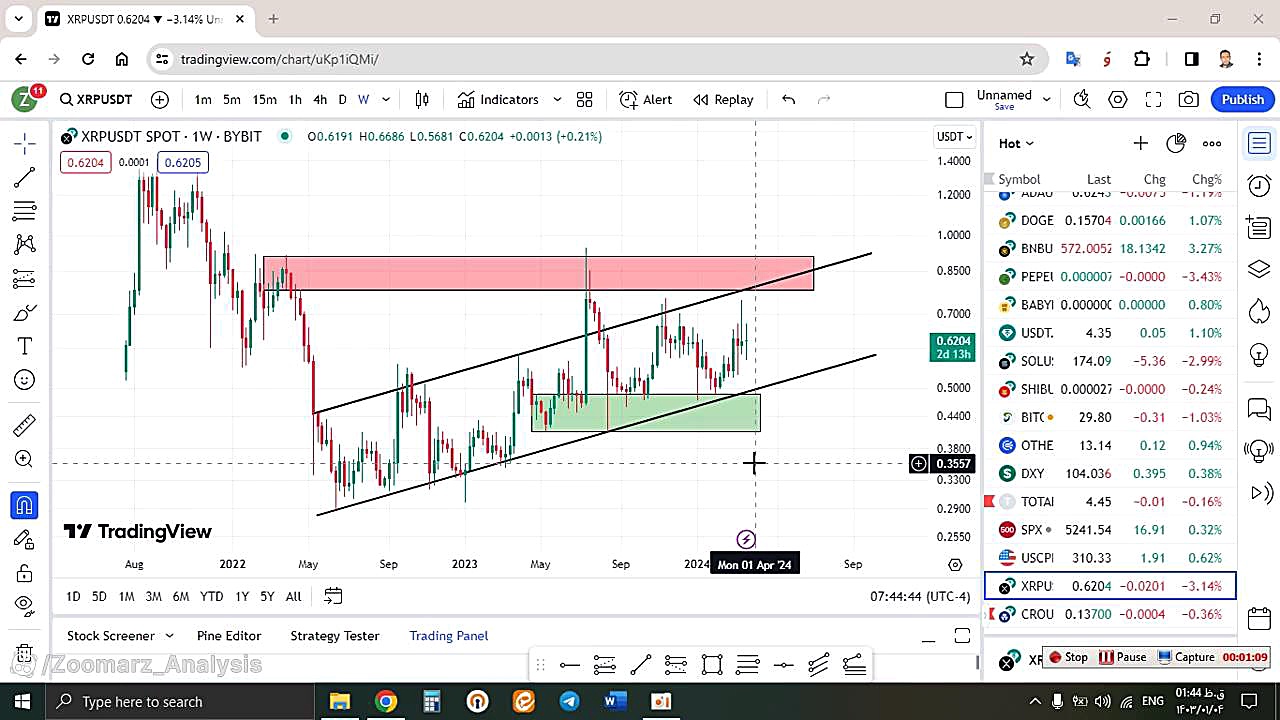Open the XRPUSDT symbol search
The height and width of the screenshot is (720, 1280).
pyautogui.click(x=96, y=99)
